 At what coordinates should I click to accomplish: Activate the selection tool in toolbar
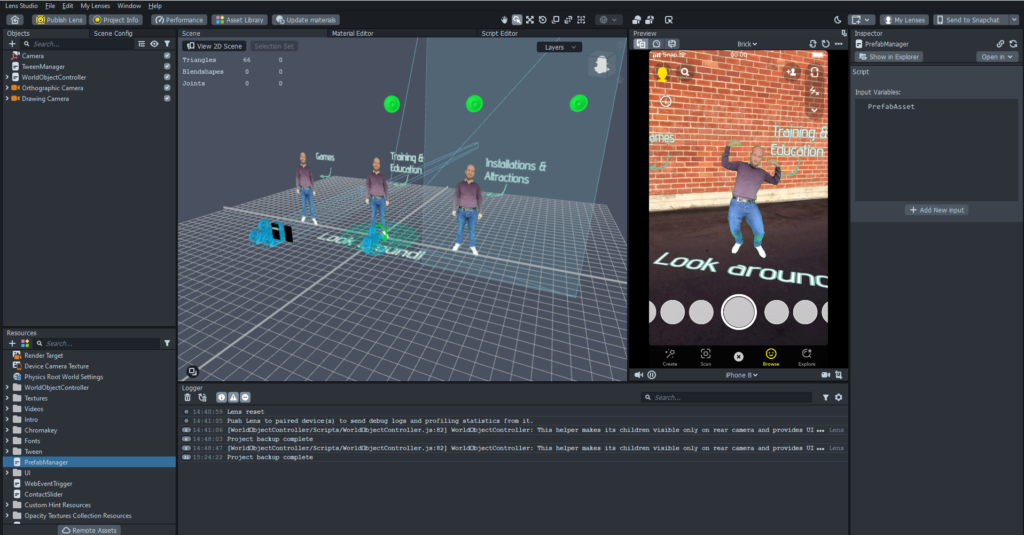(517, 20)
